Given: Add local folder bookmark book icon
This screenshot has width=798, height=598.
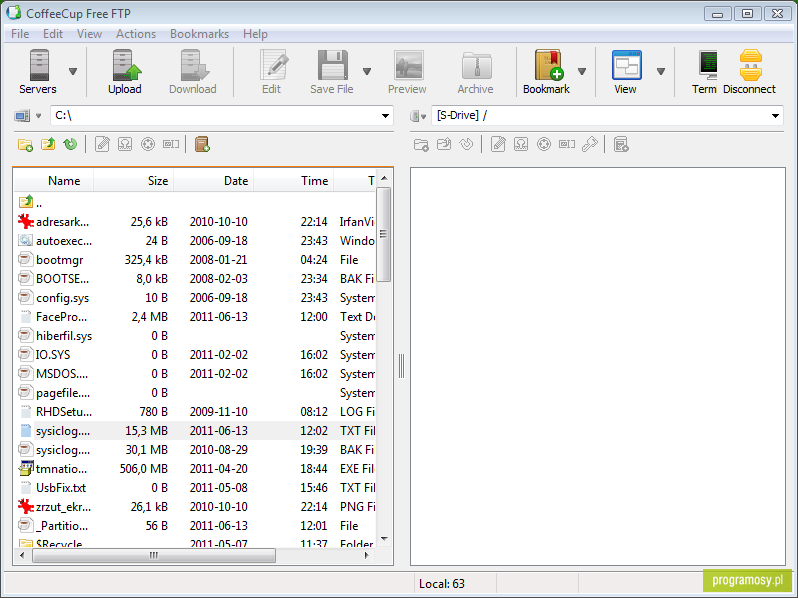Looking at the screenshot, I should (x=202, y=145).
